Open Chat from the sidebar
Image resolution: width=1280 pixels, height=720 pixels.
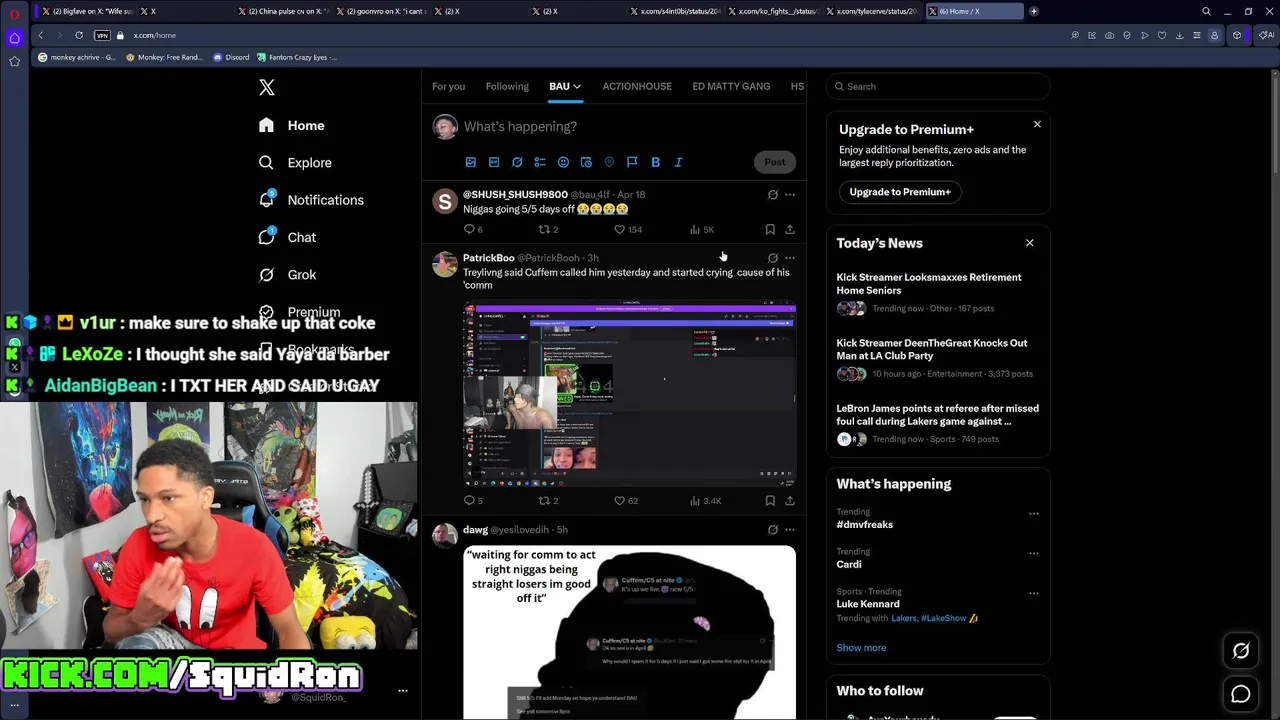(x=287, y=237)
